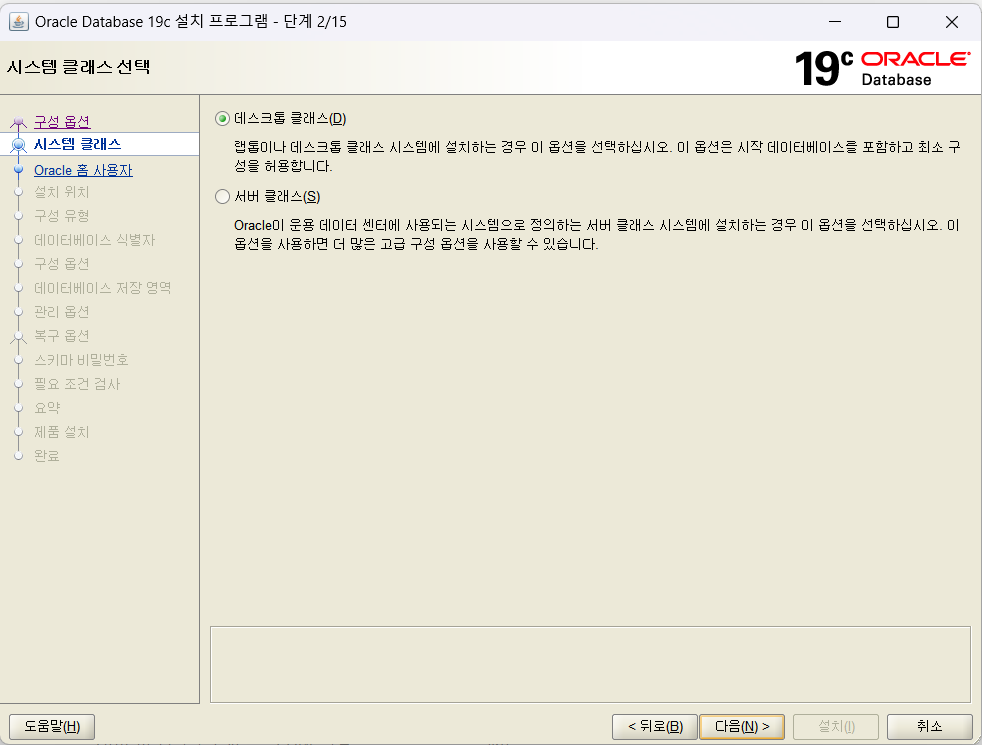
Task: Open the 구성 옵션 link in sidebar
Action: pos(62,121)
